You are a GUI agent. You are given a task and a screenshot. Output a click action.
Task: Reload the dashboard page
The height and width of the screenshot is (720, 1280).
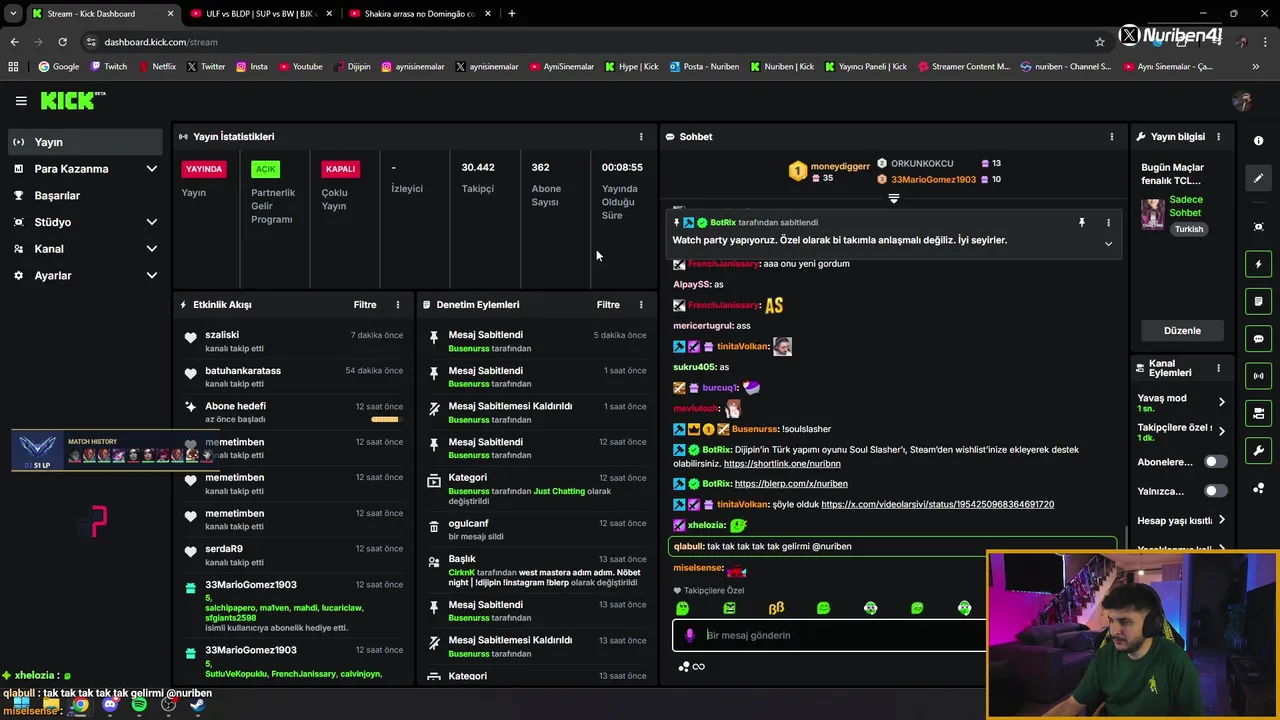tap(62, 42)
